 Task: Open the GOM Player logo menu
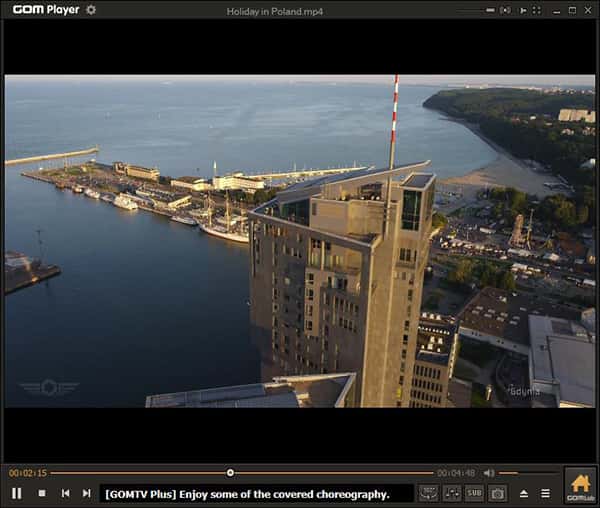(45, 10)
